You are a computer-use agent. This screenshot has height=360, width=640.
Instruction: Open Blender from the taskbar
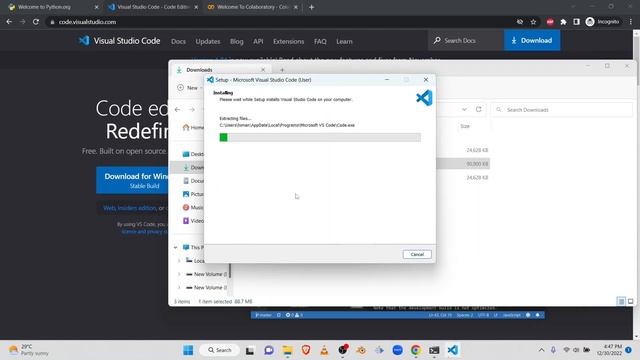pyautogui.click(x=361, y=350)
